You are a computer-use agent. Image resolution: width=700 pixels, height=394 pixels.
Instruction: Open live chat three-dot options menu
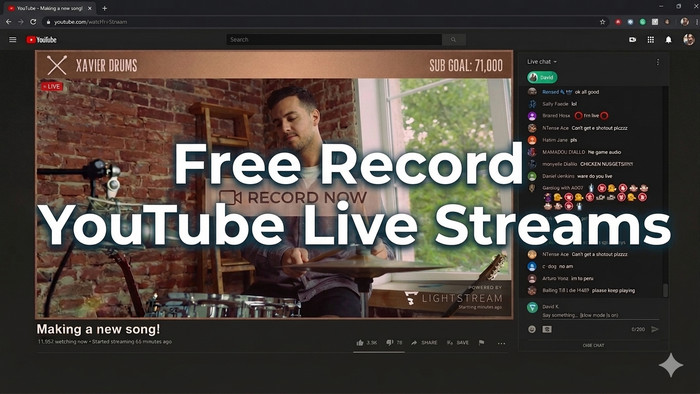(x=658, y=62)
